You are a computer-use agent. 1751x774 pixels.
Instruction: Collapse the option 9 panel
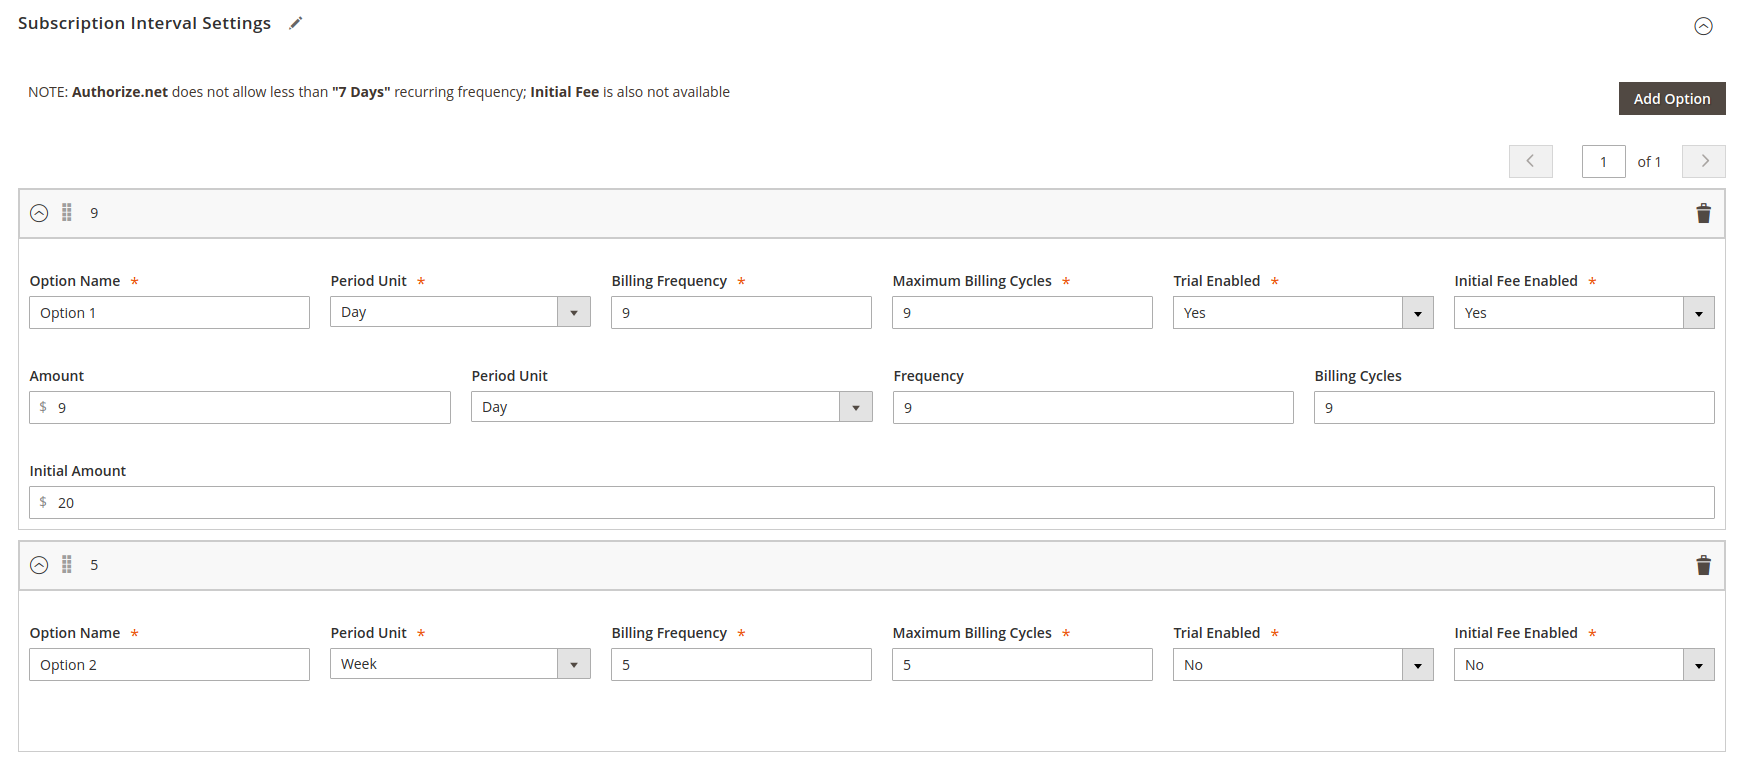39,213
